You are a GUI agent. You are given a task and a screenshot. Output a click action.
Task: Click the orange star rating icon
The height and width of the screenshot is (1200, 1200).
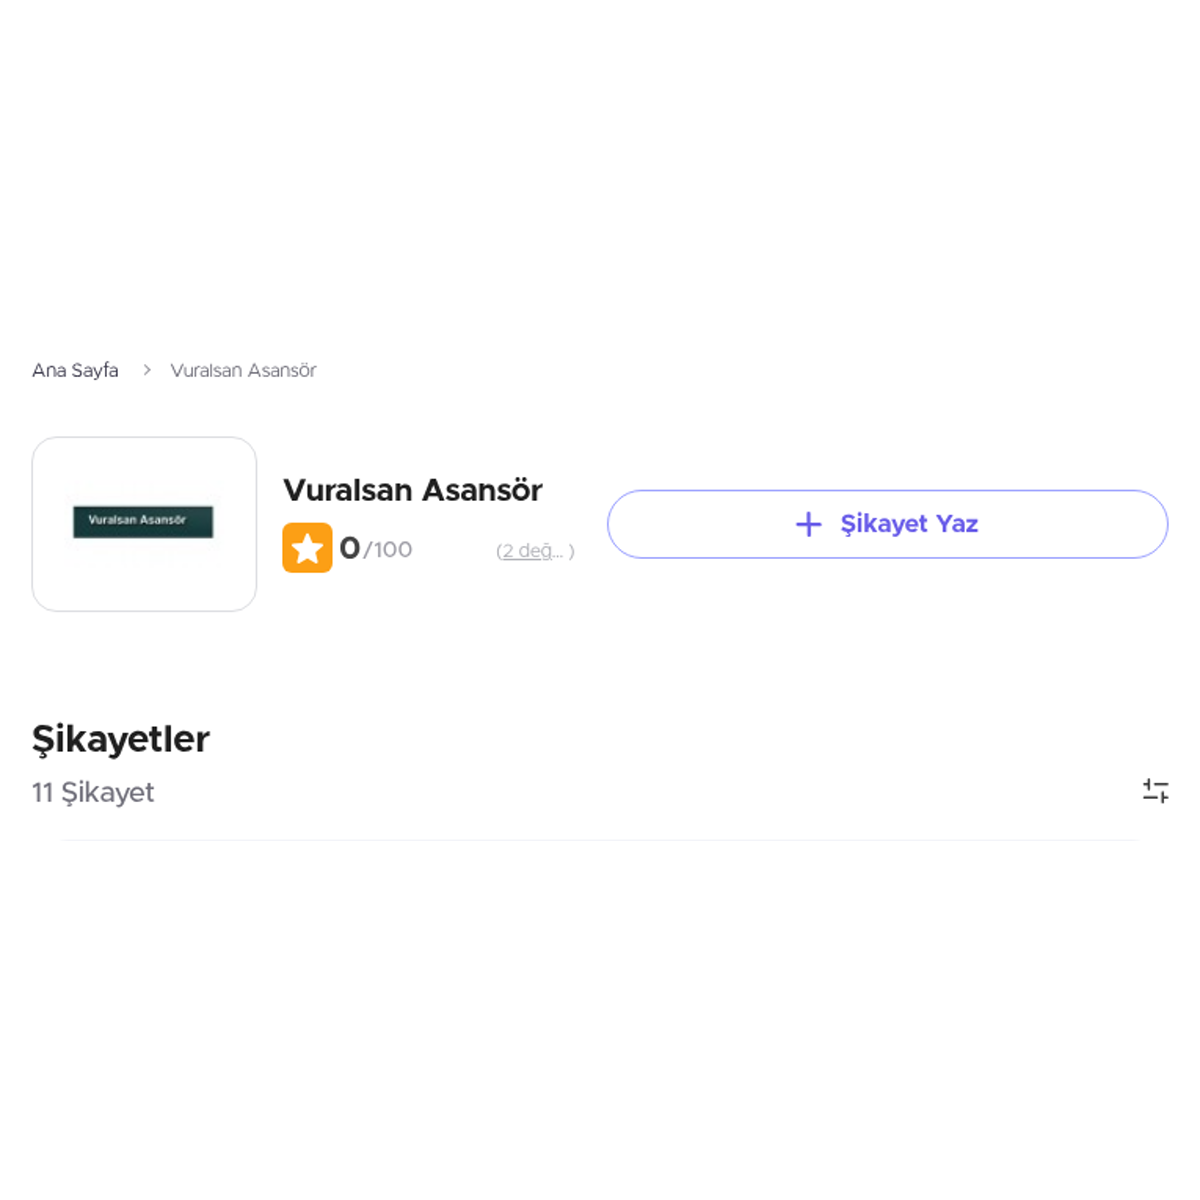(307, 548)
